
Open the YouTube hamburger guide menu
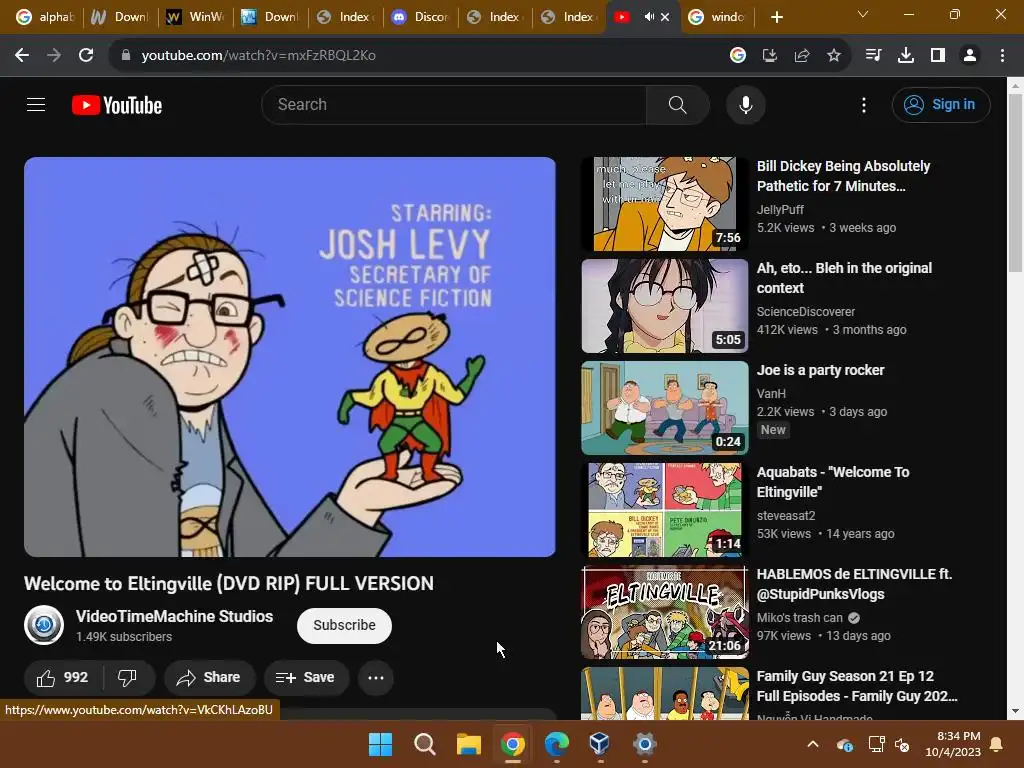point(36,104)
